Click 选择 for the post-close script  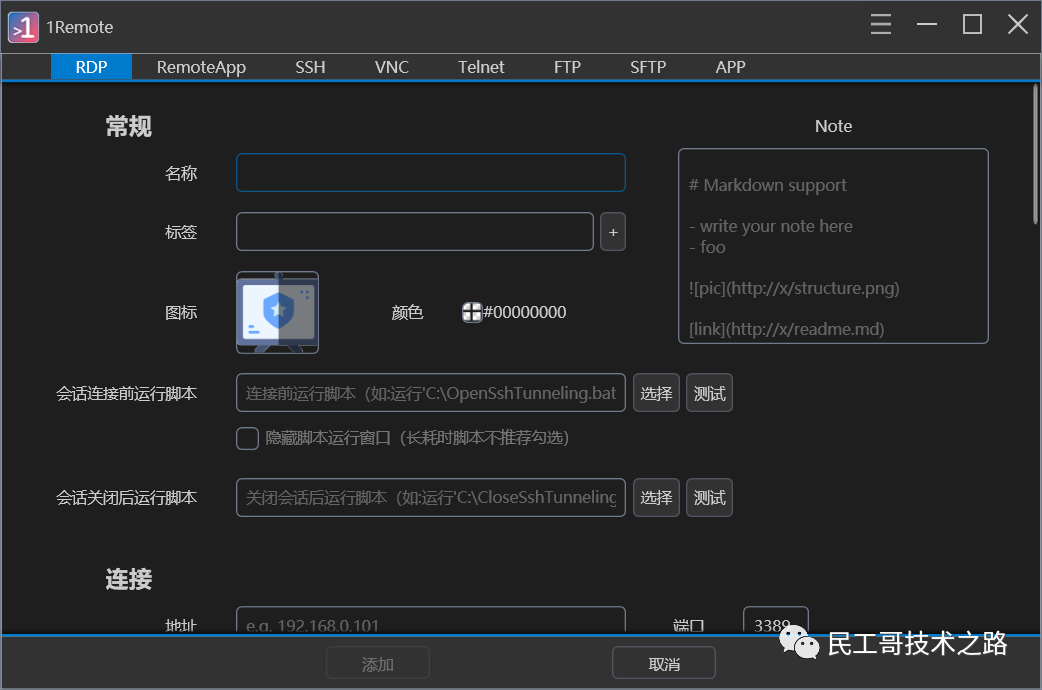tap(656, 497)
